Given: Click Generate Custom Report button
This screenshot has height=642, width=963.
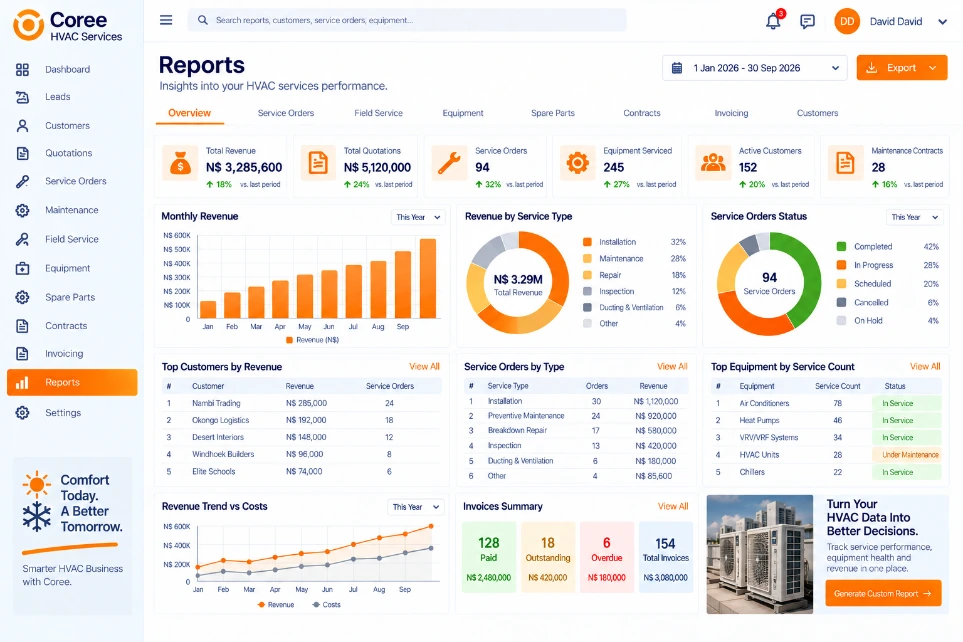Looking at the screenshot, I should 883,593.
